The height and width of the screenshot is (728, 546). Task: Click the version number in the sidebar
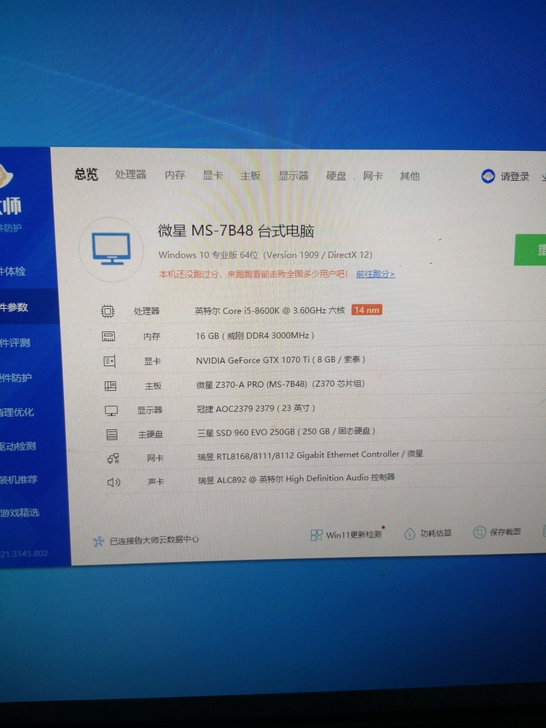[x=24, y=553]
